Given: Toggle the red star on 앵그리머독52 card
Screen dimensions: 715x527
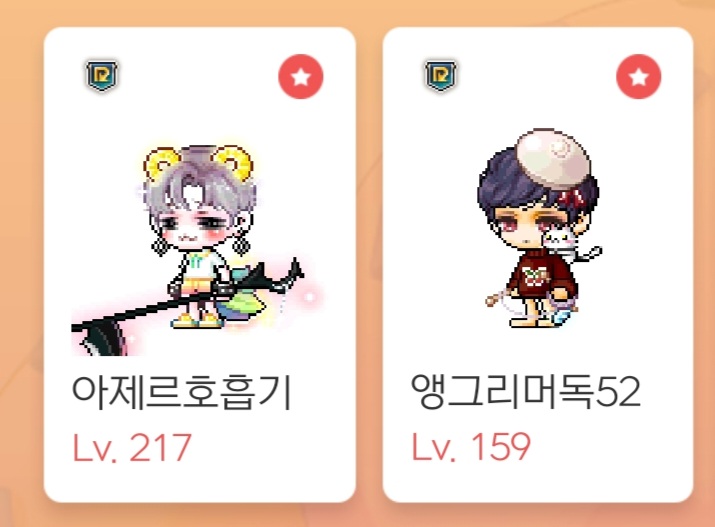Looking at the screenshot, I should (638, 77).
